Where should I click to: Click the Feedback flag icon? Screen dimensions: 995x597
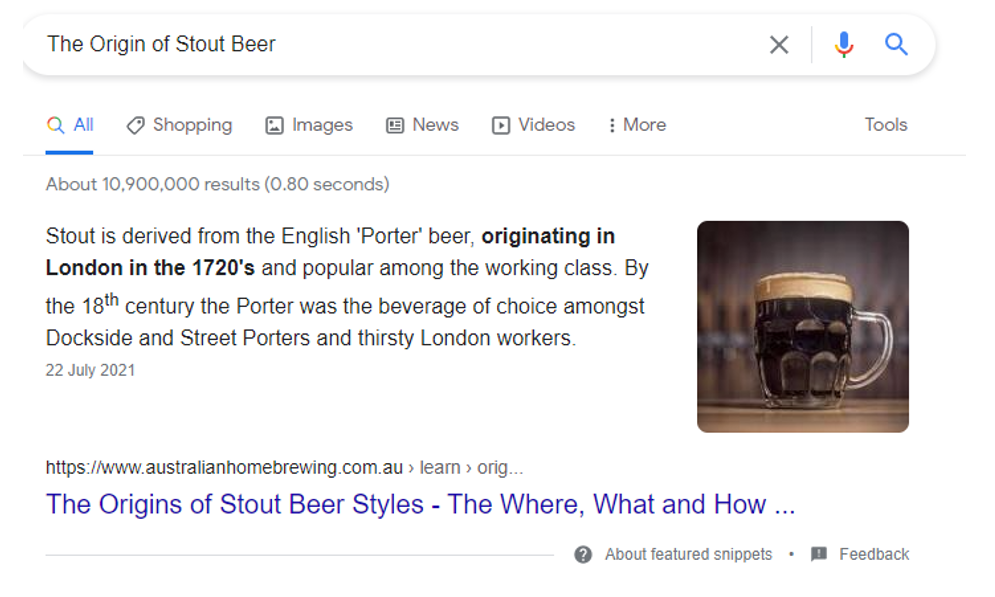(819, 554)
